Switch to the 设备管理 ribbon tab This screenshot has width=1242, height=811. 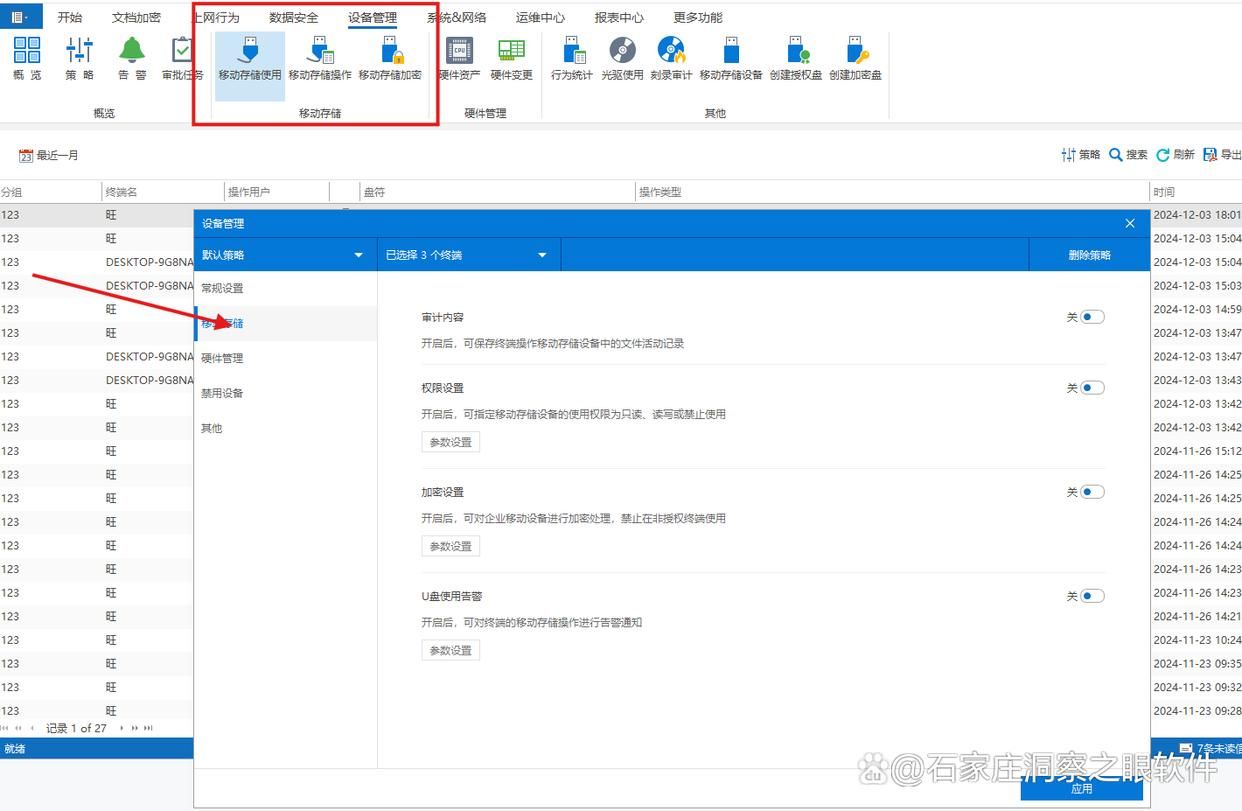tap(372, 17)
